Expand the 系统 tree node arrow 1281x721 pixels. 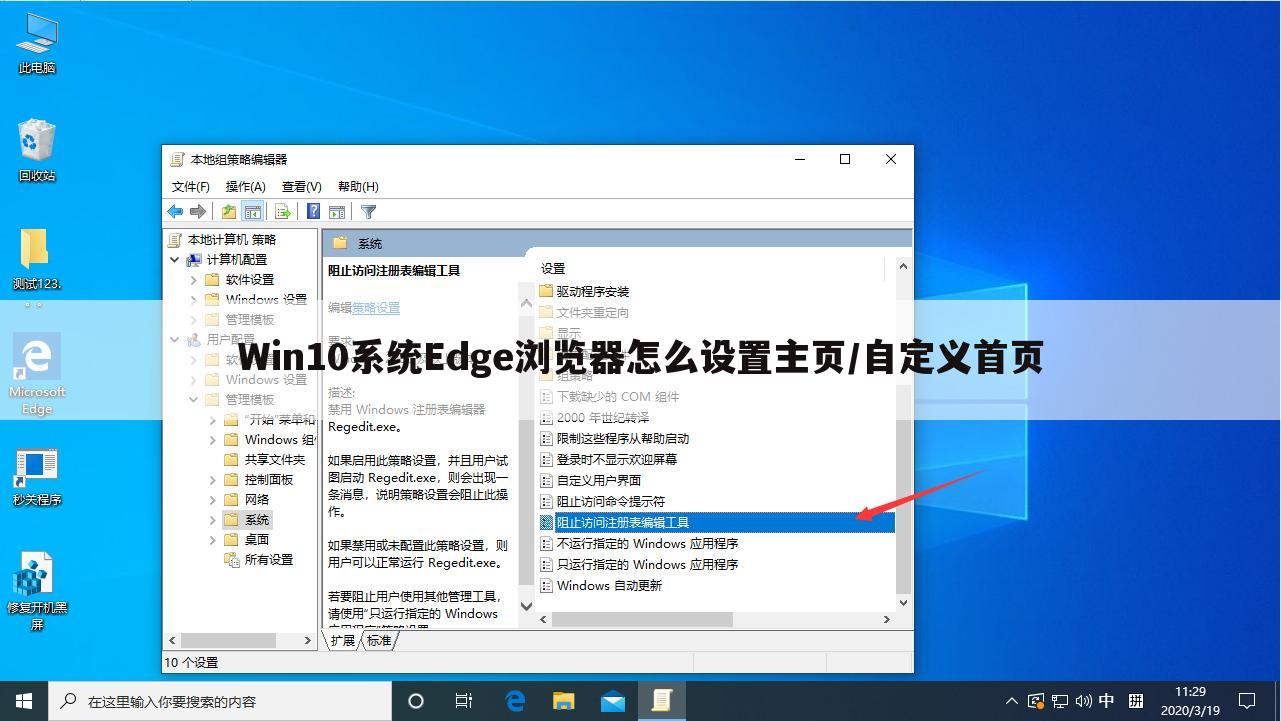coord(213,520)
